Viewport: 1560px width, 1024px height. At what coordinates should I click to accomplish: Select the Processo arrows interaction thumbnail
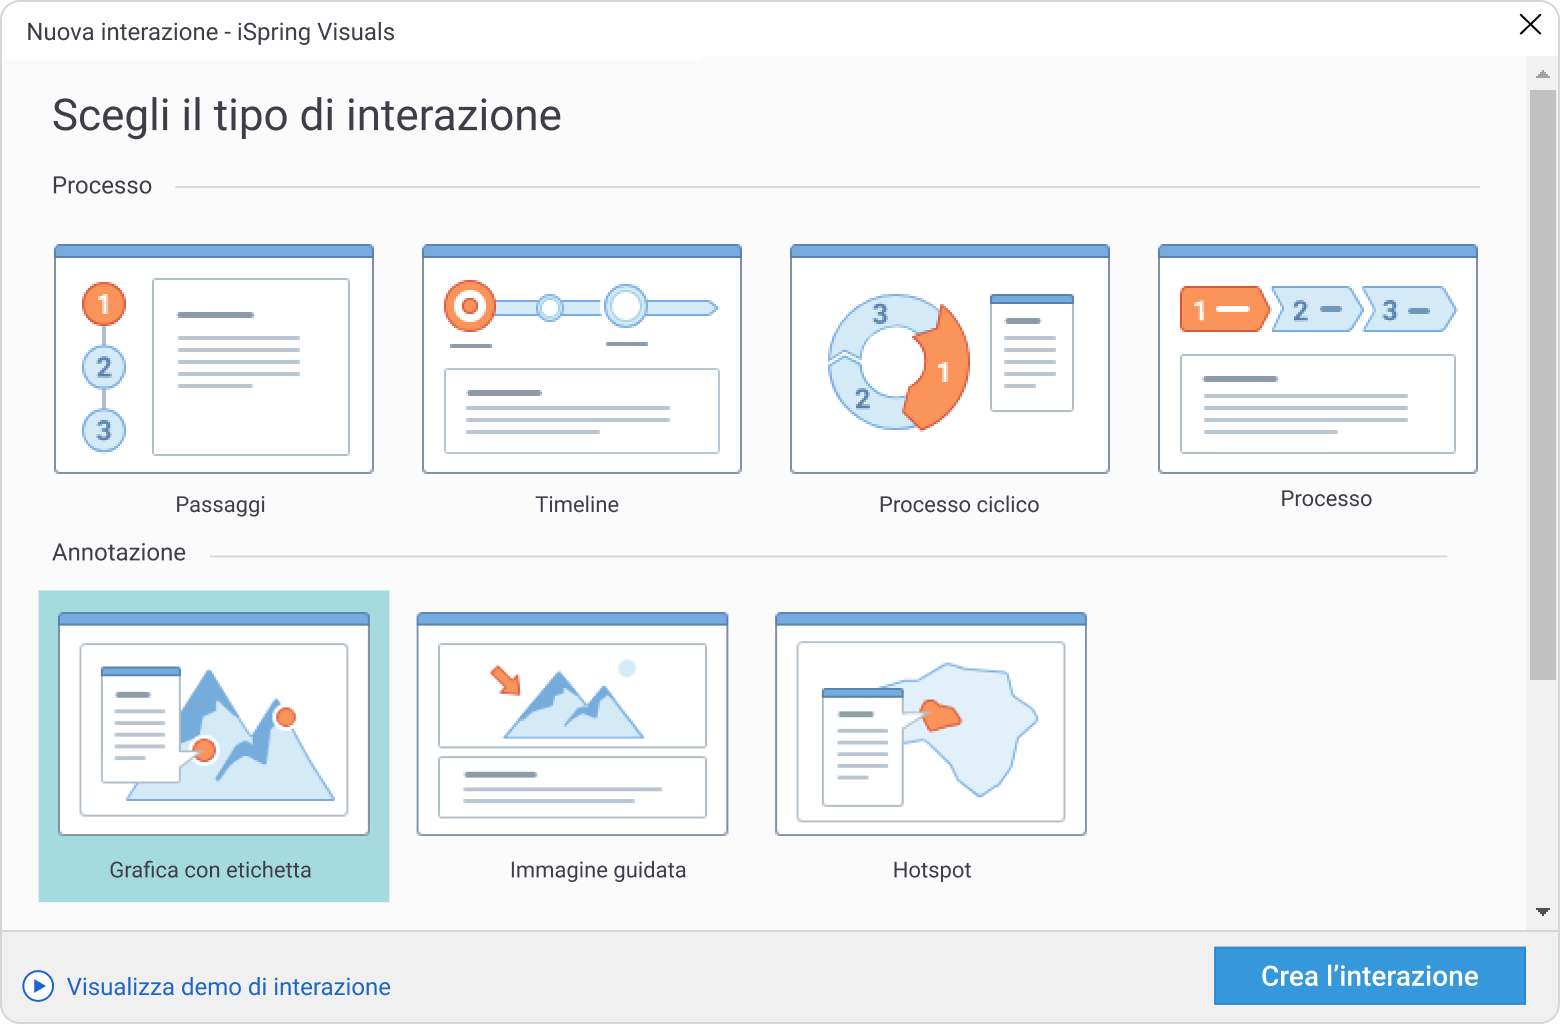click(1318, 359)
